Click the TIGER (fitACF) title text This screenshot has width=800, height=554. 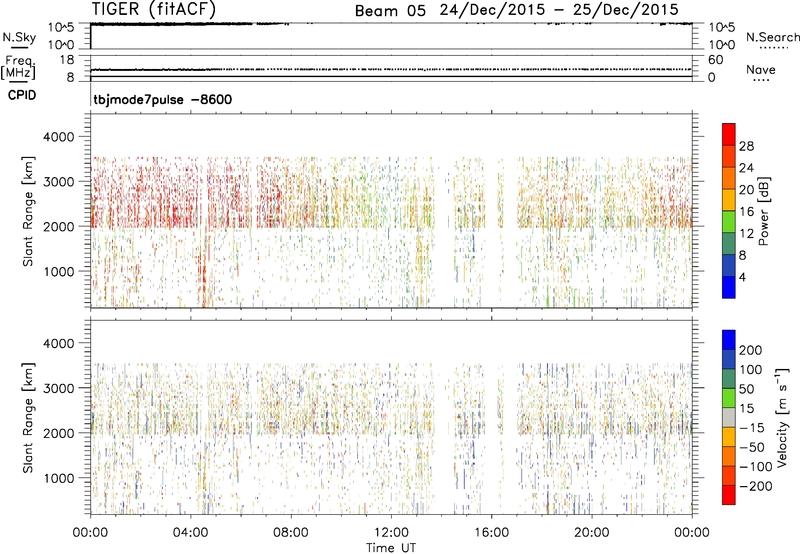tap(154, 9)
